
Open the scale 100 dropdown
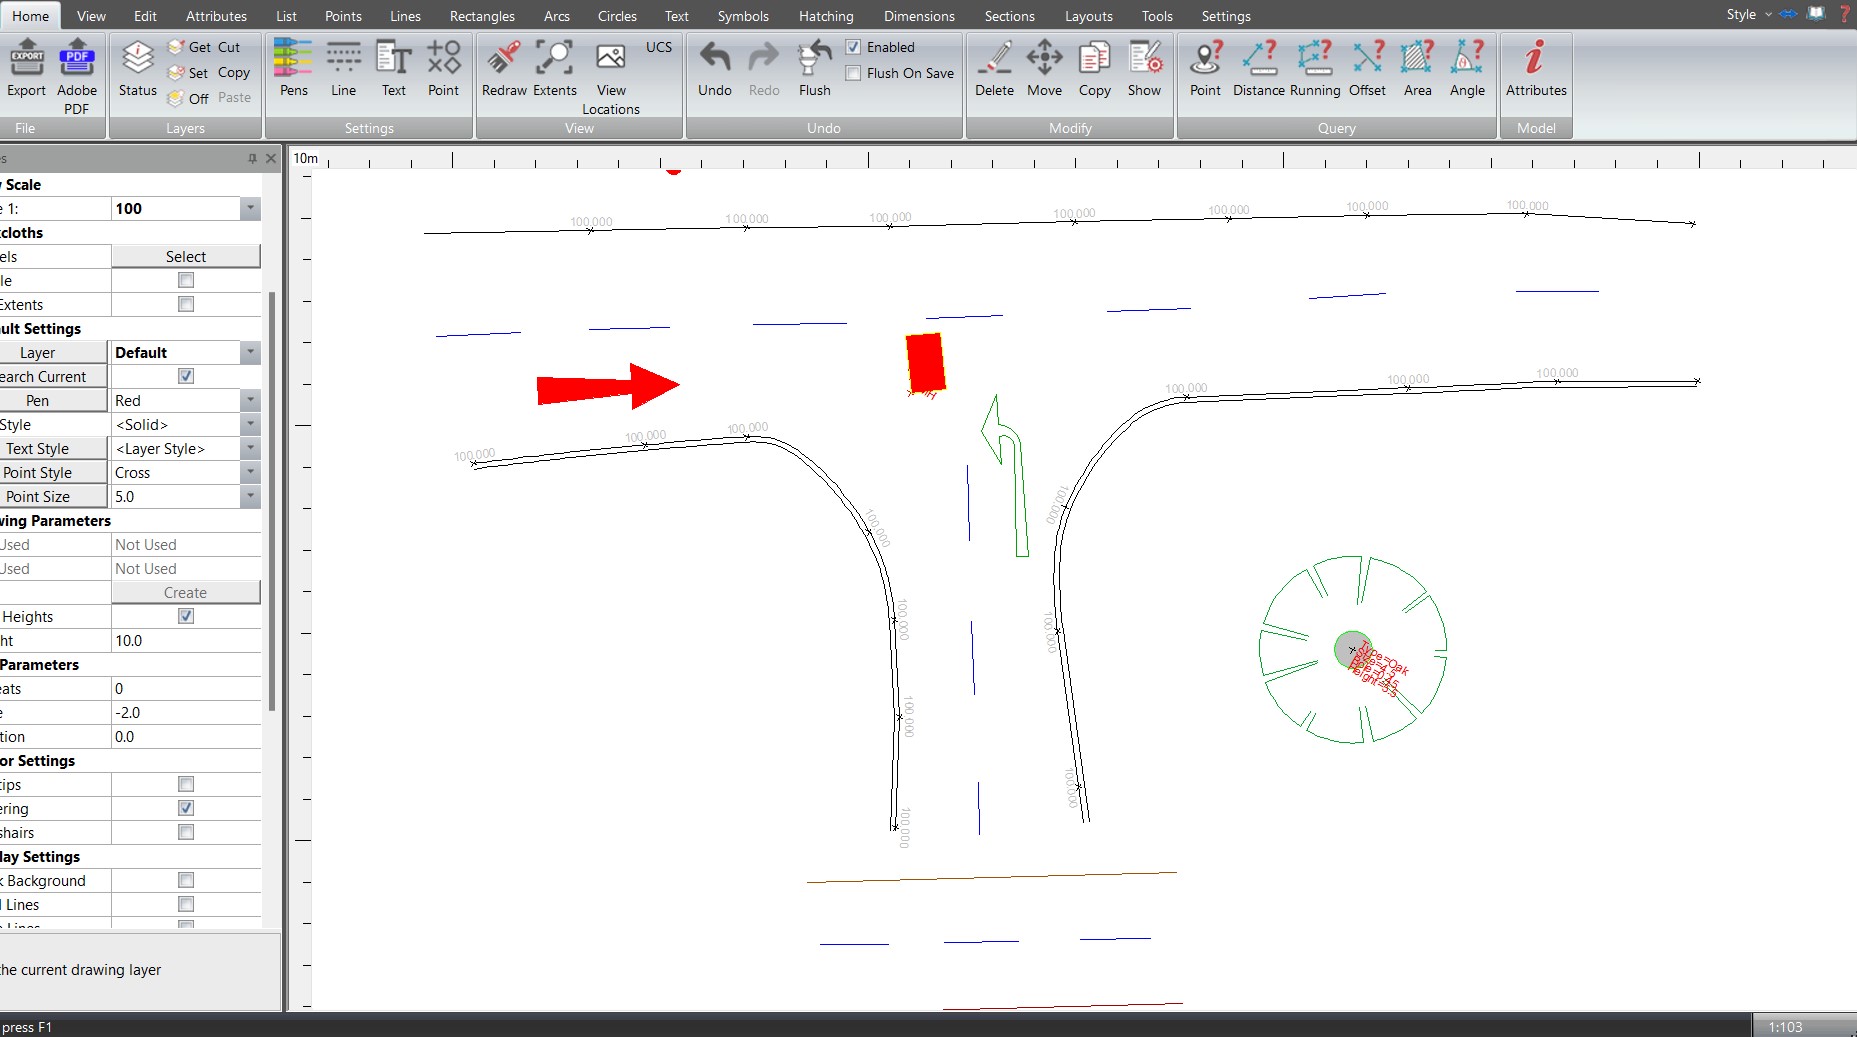point(250,208)
